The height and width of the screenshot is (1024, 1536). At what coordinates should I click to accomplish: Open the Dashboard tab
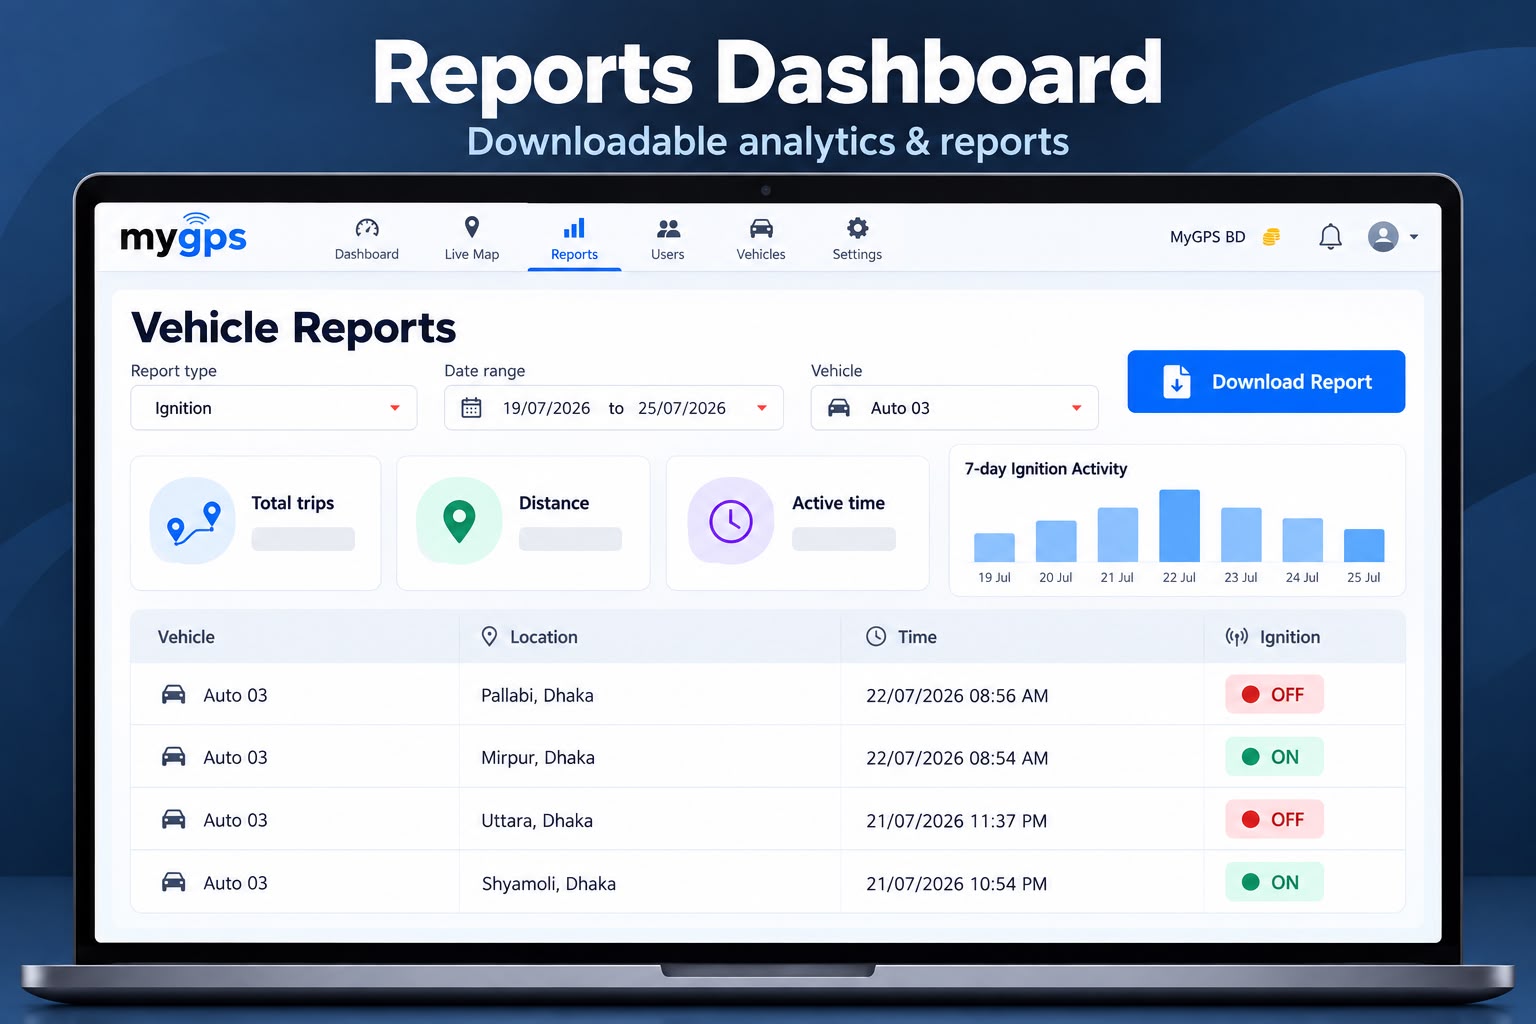367,239
